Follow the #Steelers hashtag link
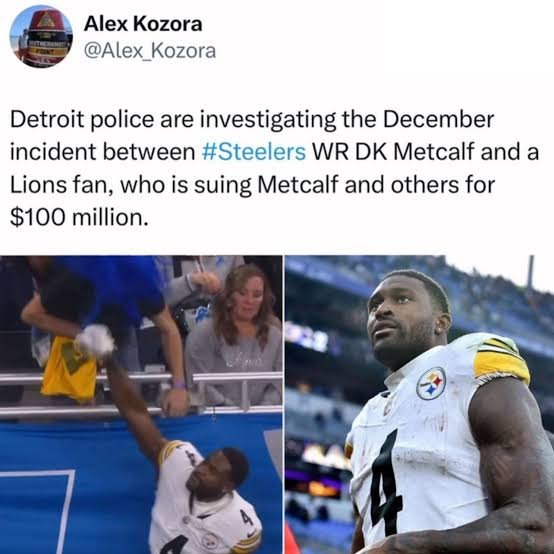 [x=254, y=152]
